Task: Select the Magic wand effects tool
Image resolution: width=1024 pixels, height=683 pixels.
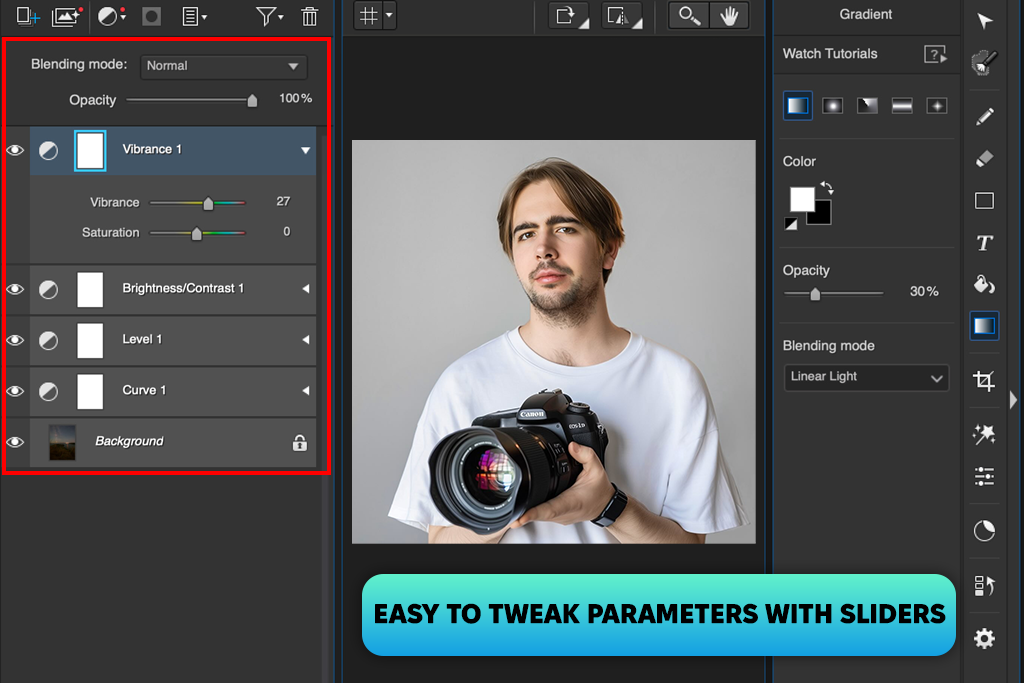Action: [x=984, y=434]
